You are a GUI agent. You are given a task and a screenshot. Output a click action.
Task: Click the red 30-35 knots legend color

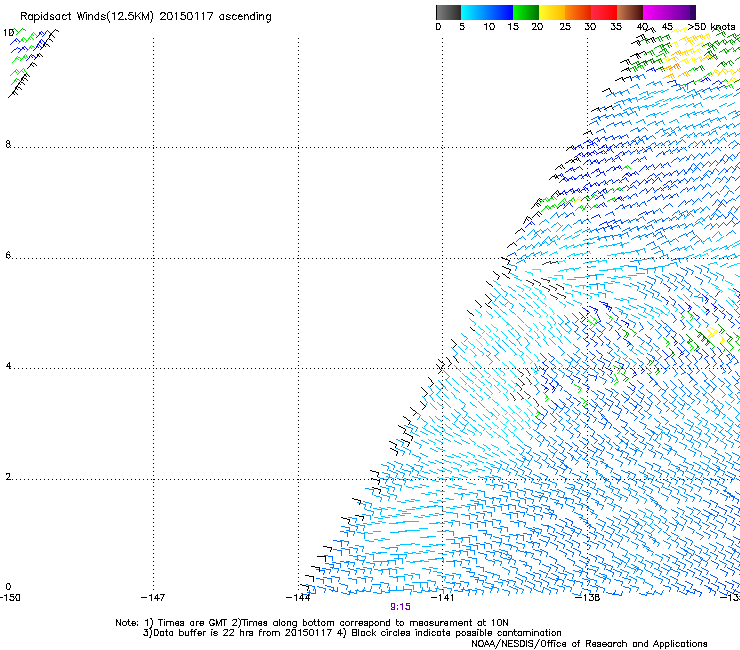tap(604, 12)
